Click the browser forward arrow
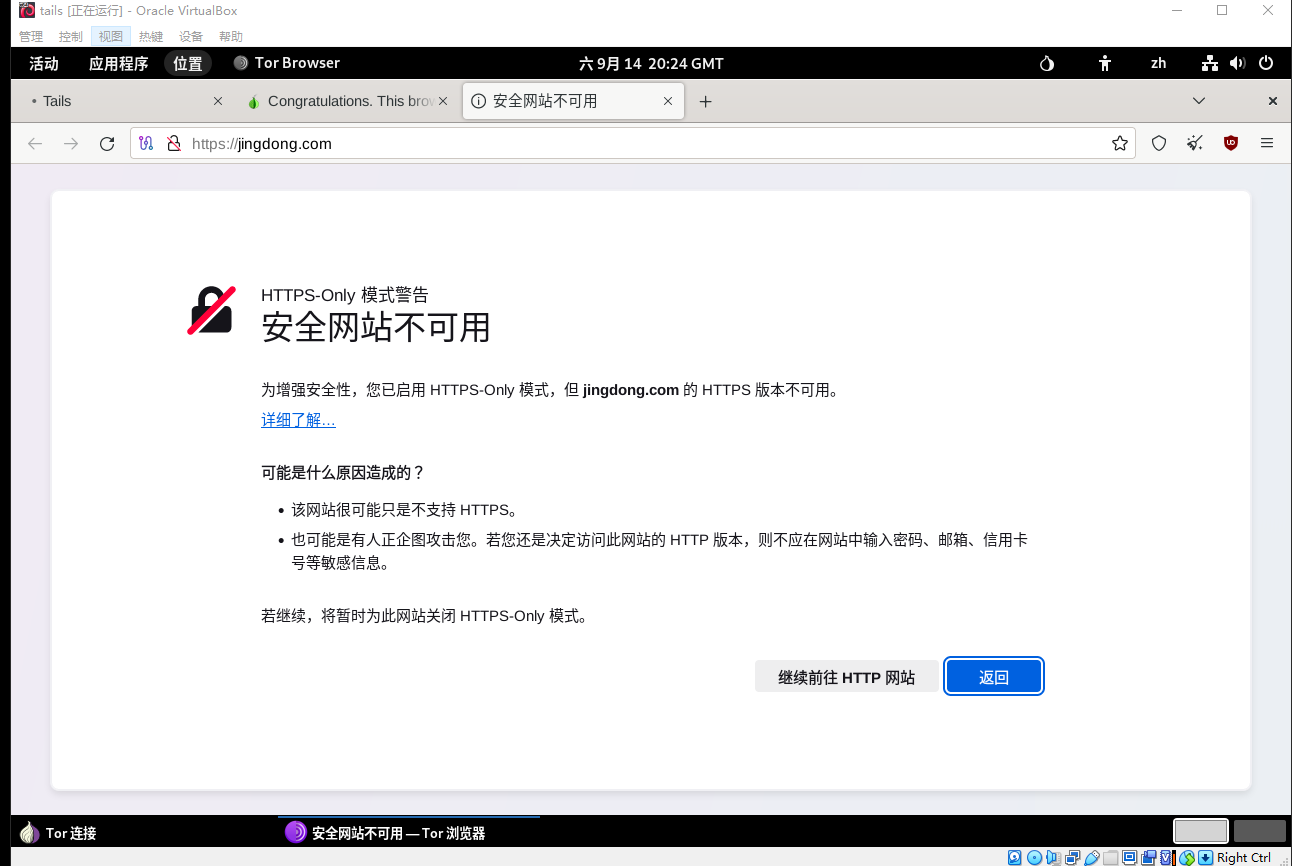The height and width of the screenshot is (866, 1292). [x=71, y=143]
